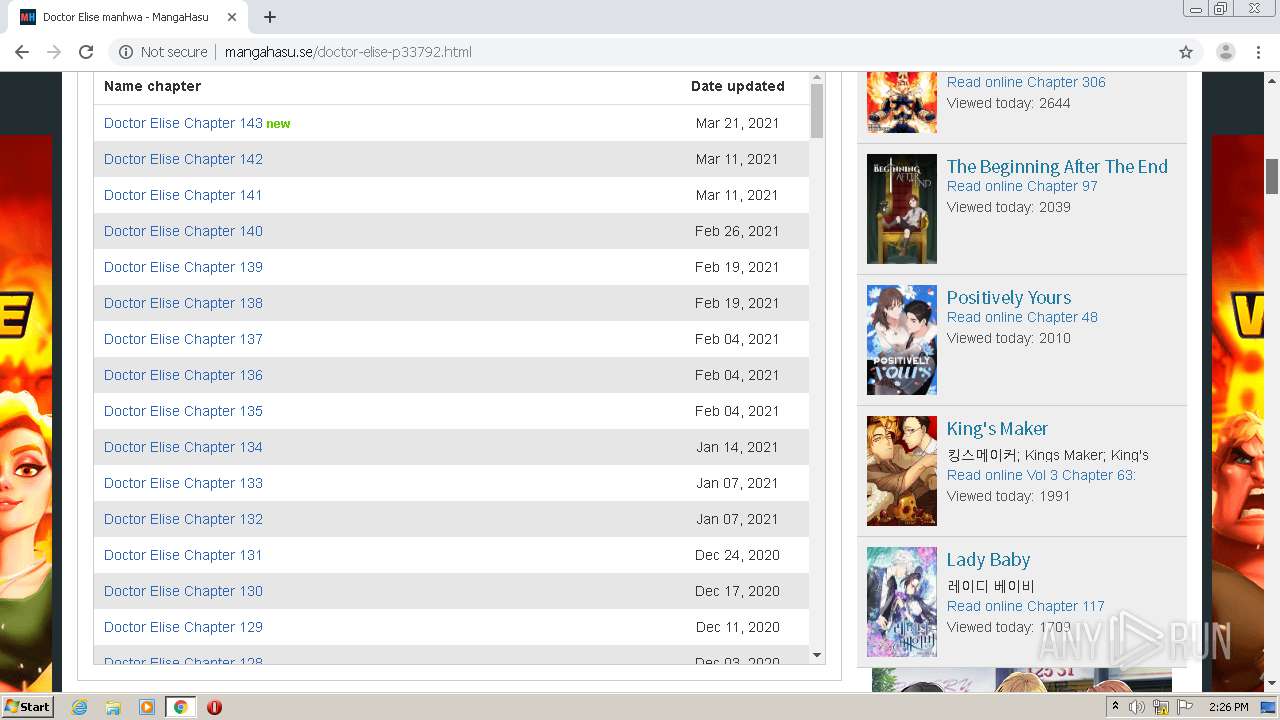Open The Beginning After The End title
The width and height of the screenshot is (1280, 720).
(x=1057, y=167)
